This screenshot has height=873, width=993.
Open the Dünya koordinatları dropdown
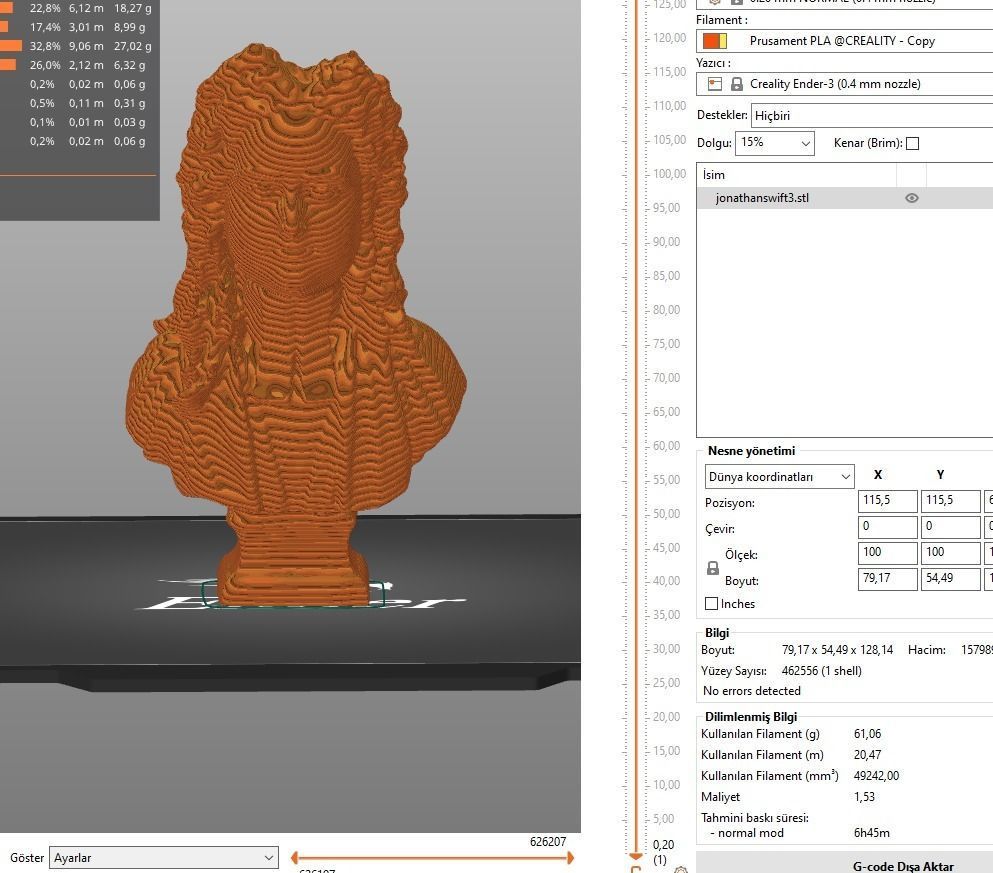[x=780, y=477]
